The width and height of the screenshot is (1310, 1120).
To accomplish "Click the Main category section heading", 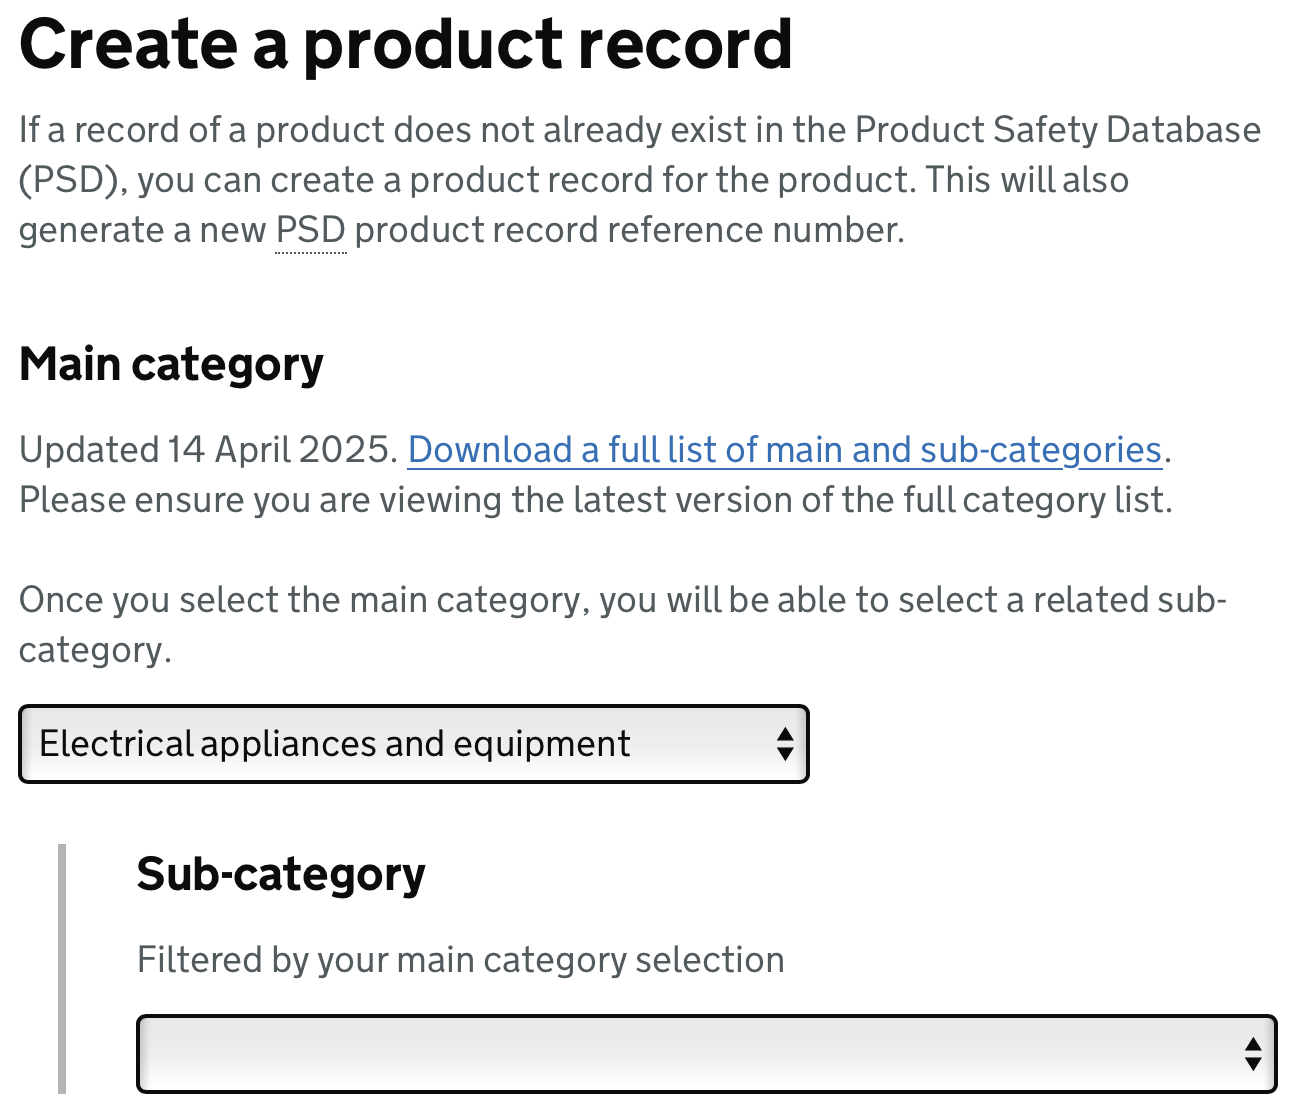I will [170, 364].
